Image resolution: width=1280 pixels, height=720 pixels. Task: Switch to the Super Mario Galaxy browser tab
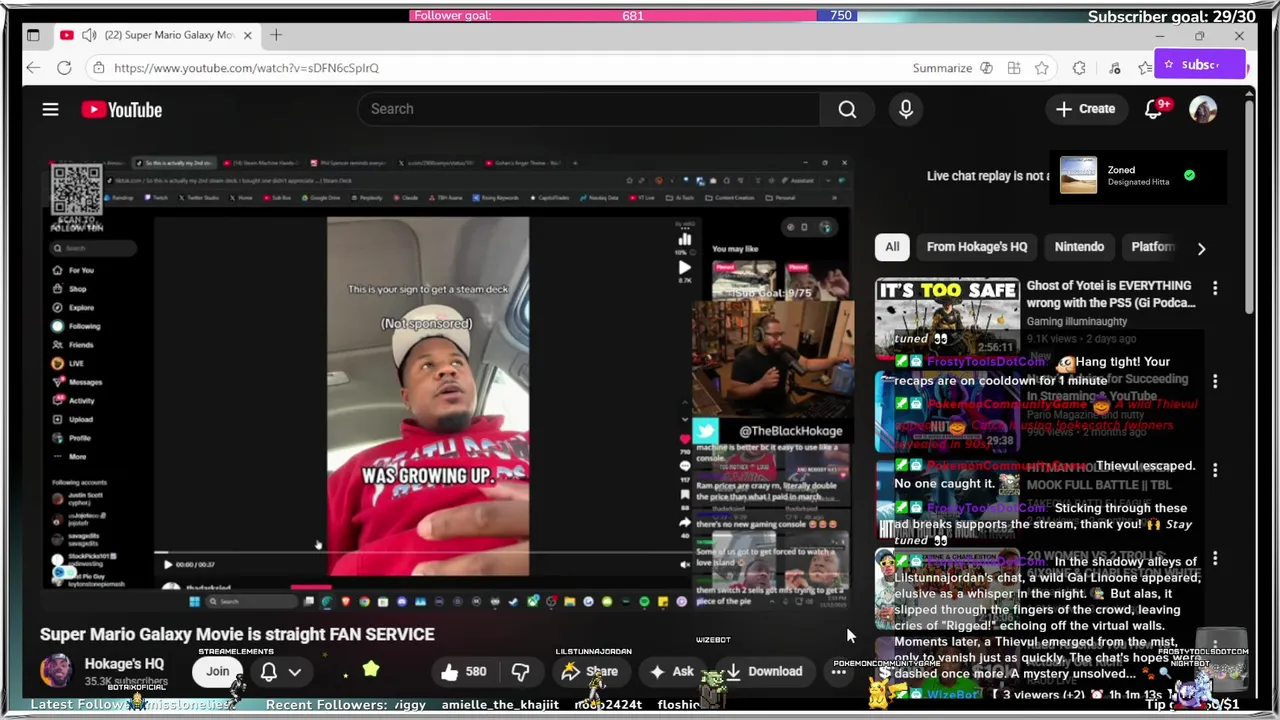click(156, 35)
